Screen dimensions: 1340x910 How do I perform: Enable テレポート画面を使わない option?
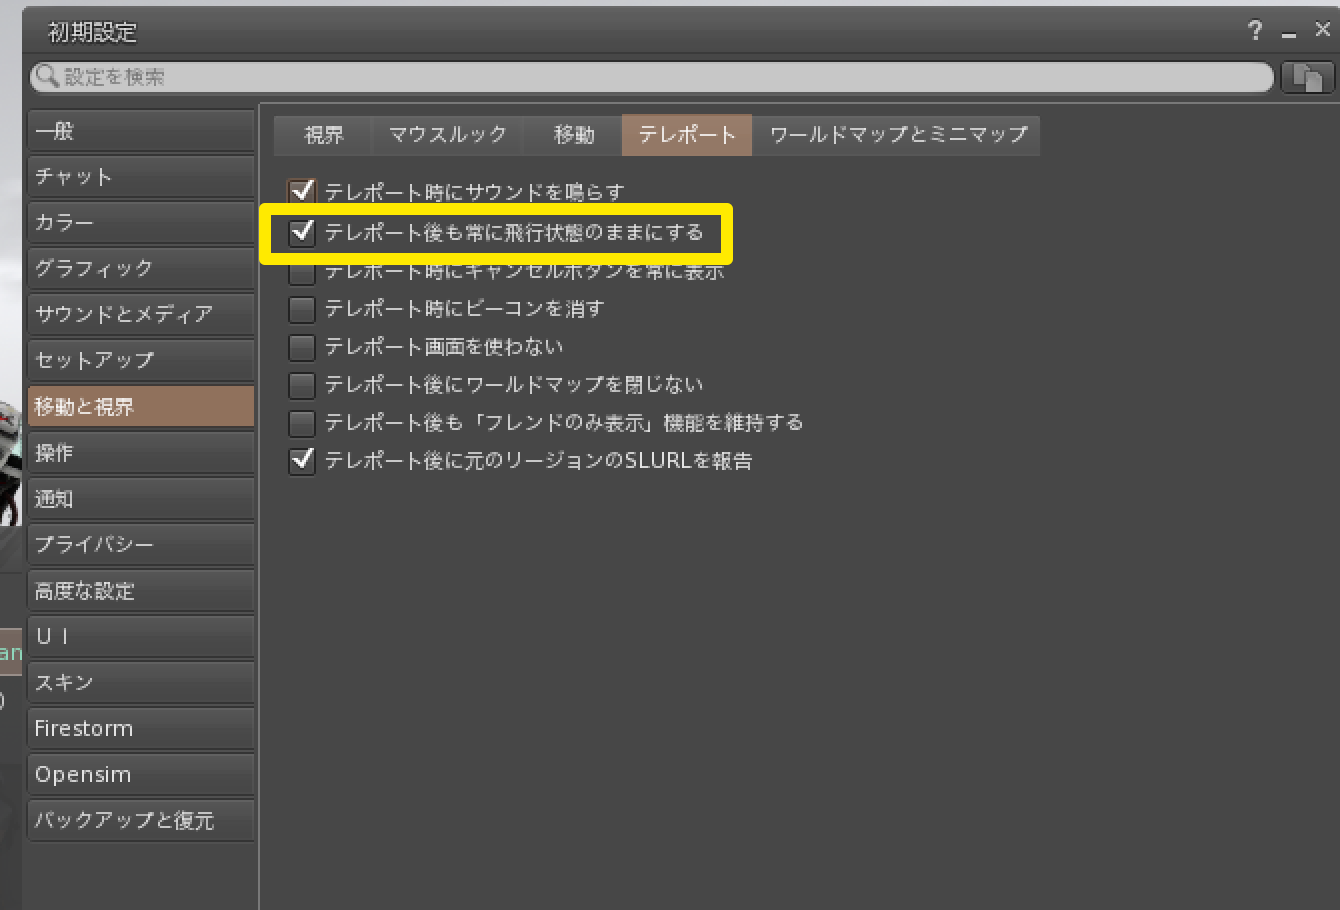[302, 346]
